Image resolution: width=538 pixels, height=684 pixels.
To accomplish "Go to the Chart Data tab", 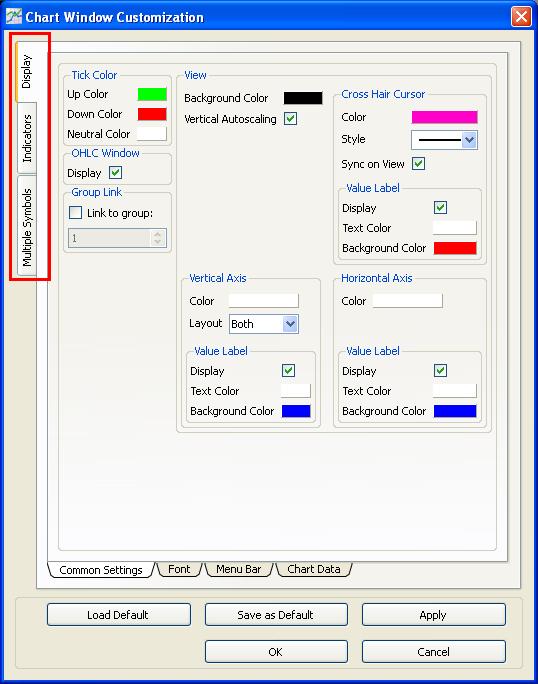I will click(314, 569).
